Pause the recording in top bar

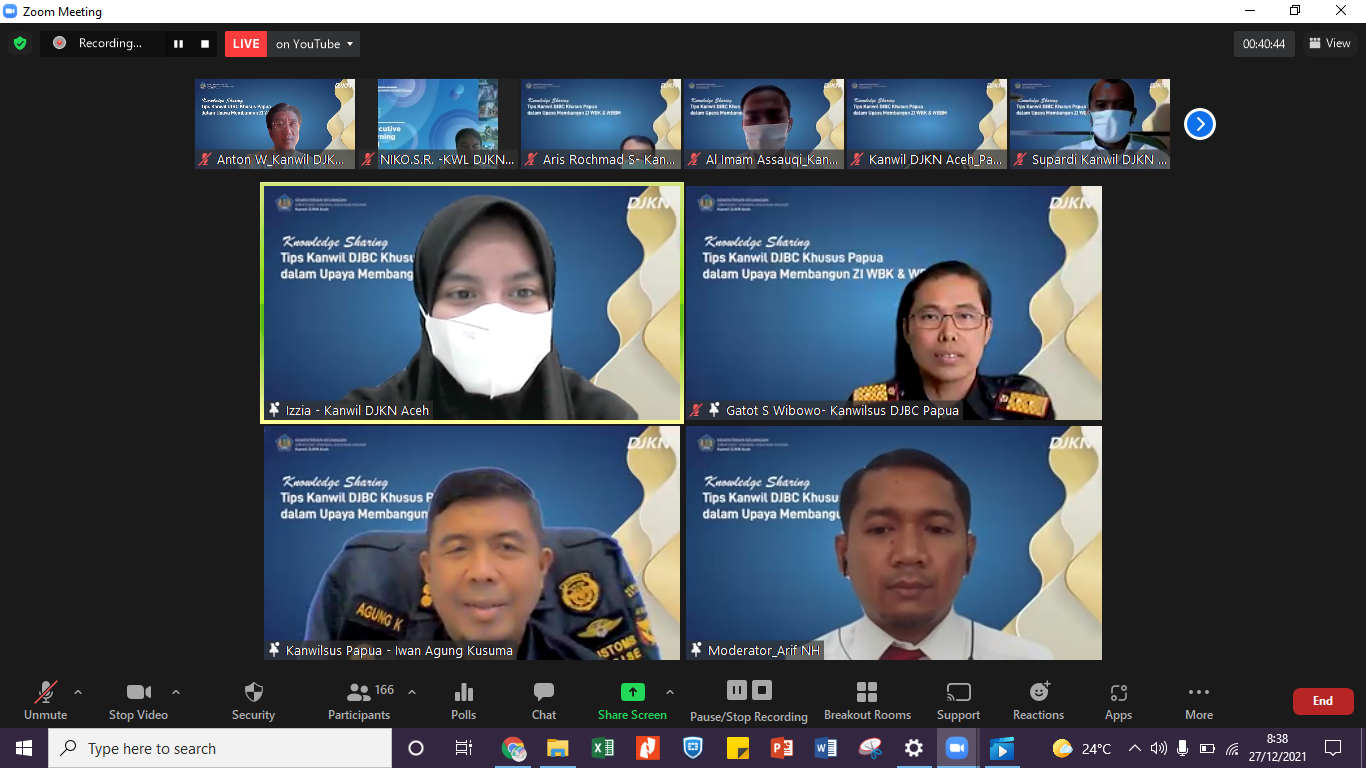click(x=178, y=44)
